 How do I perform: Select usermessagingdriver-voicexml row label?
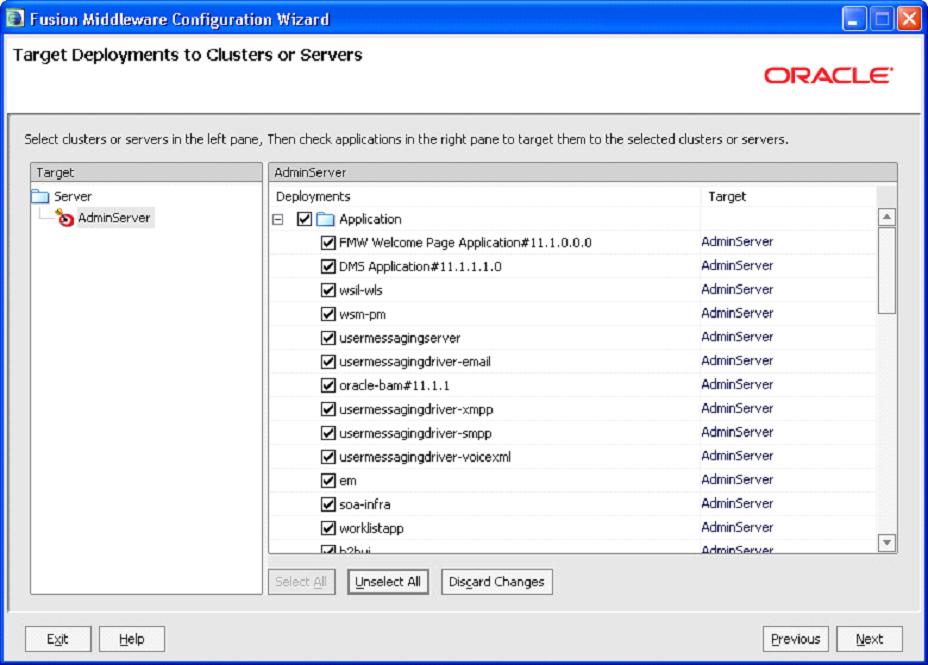click(x=425, y=457)
